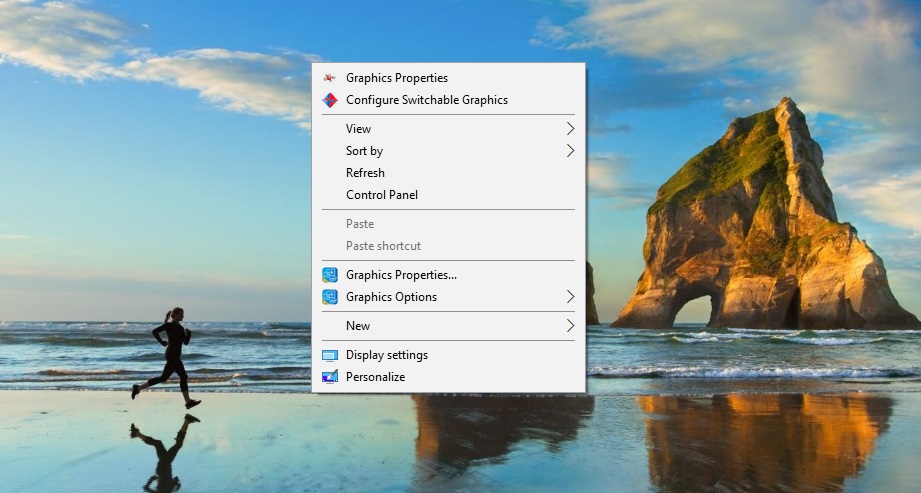Image resolution: width=921 pixels, height=493 pixels.
Task: Choose Personalize from the menu
Action: click(449, 377)
